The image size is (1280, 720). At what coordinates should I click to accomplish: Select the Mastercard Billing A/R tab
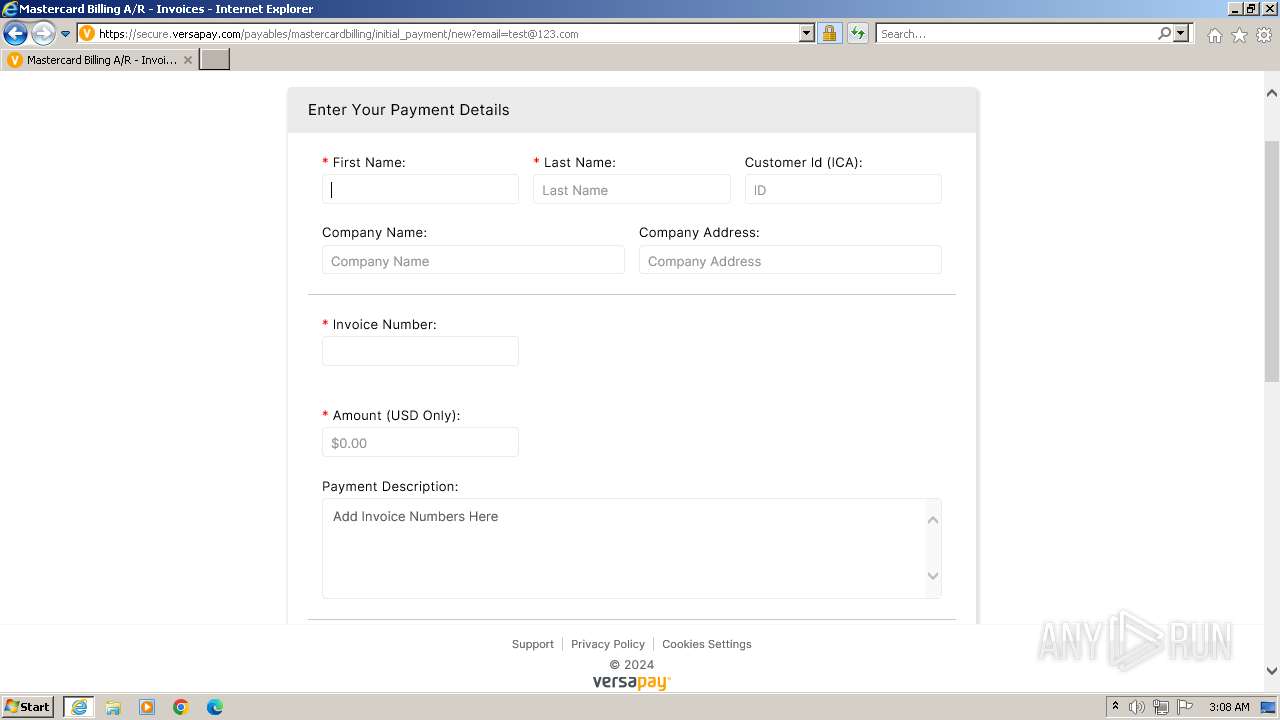tap(100, 60)
